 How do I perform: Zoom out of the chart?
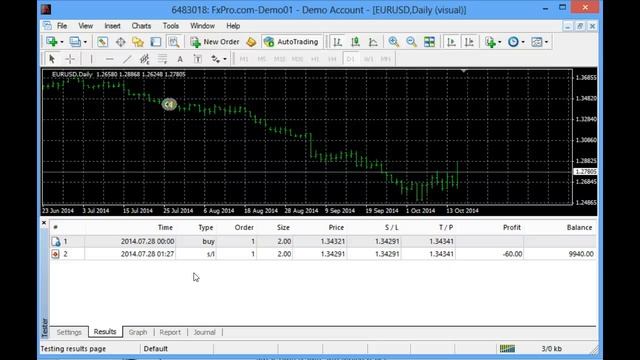[x=411, y=42]
